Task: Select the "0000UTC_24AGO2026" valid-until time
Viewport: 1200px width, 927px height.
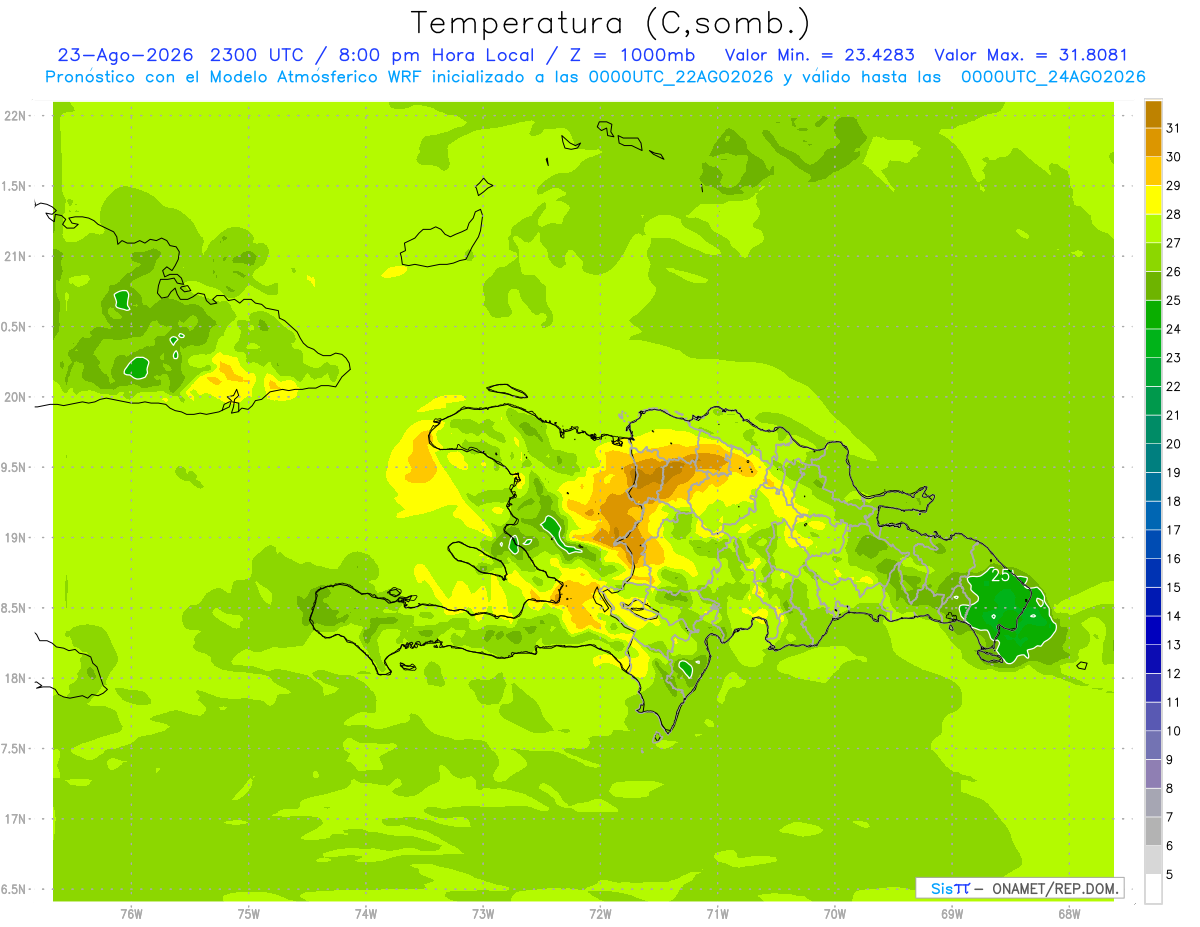Action: [1053, 77]
